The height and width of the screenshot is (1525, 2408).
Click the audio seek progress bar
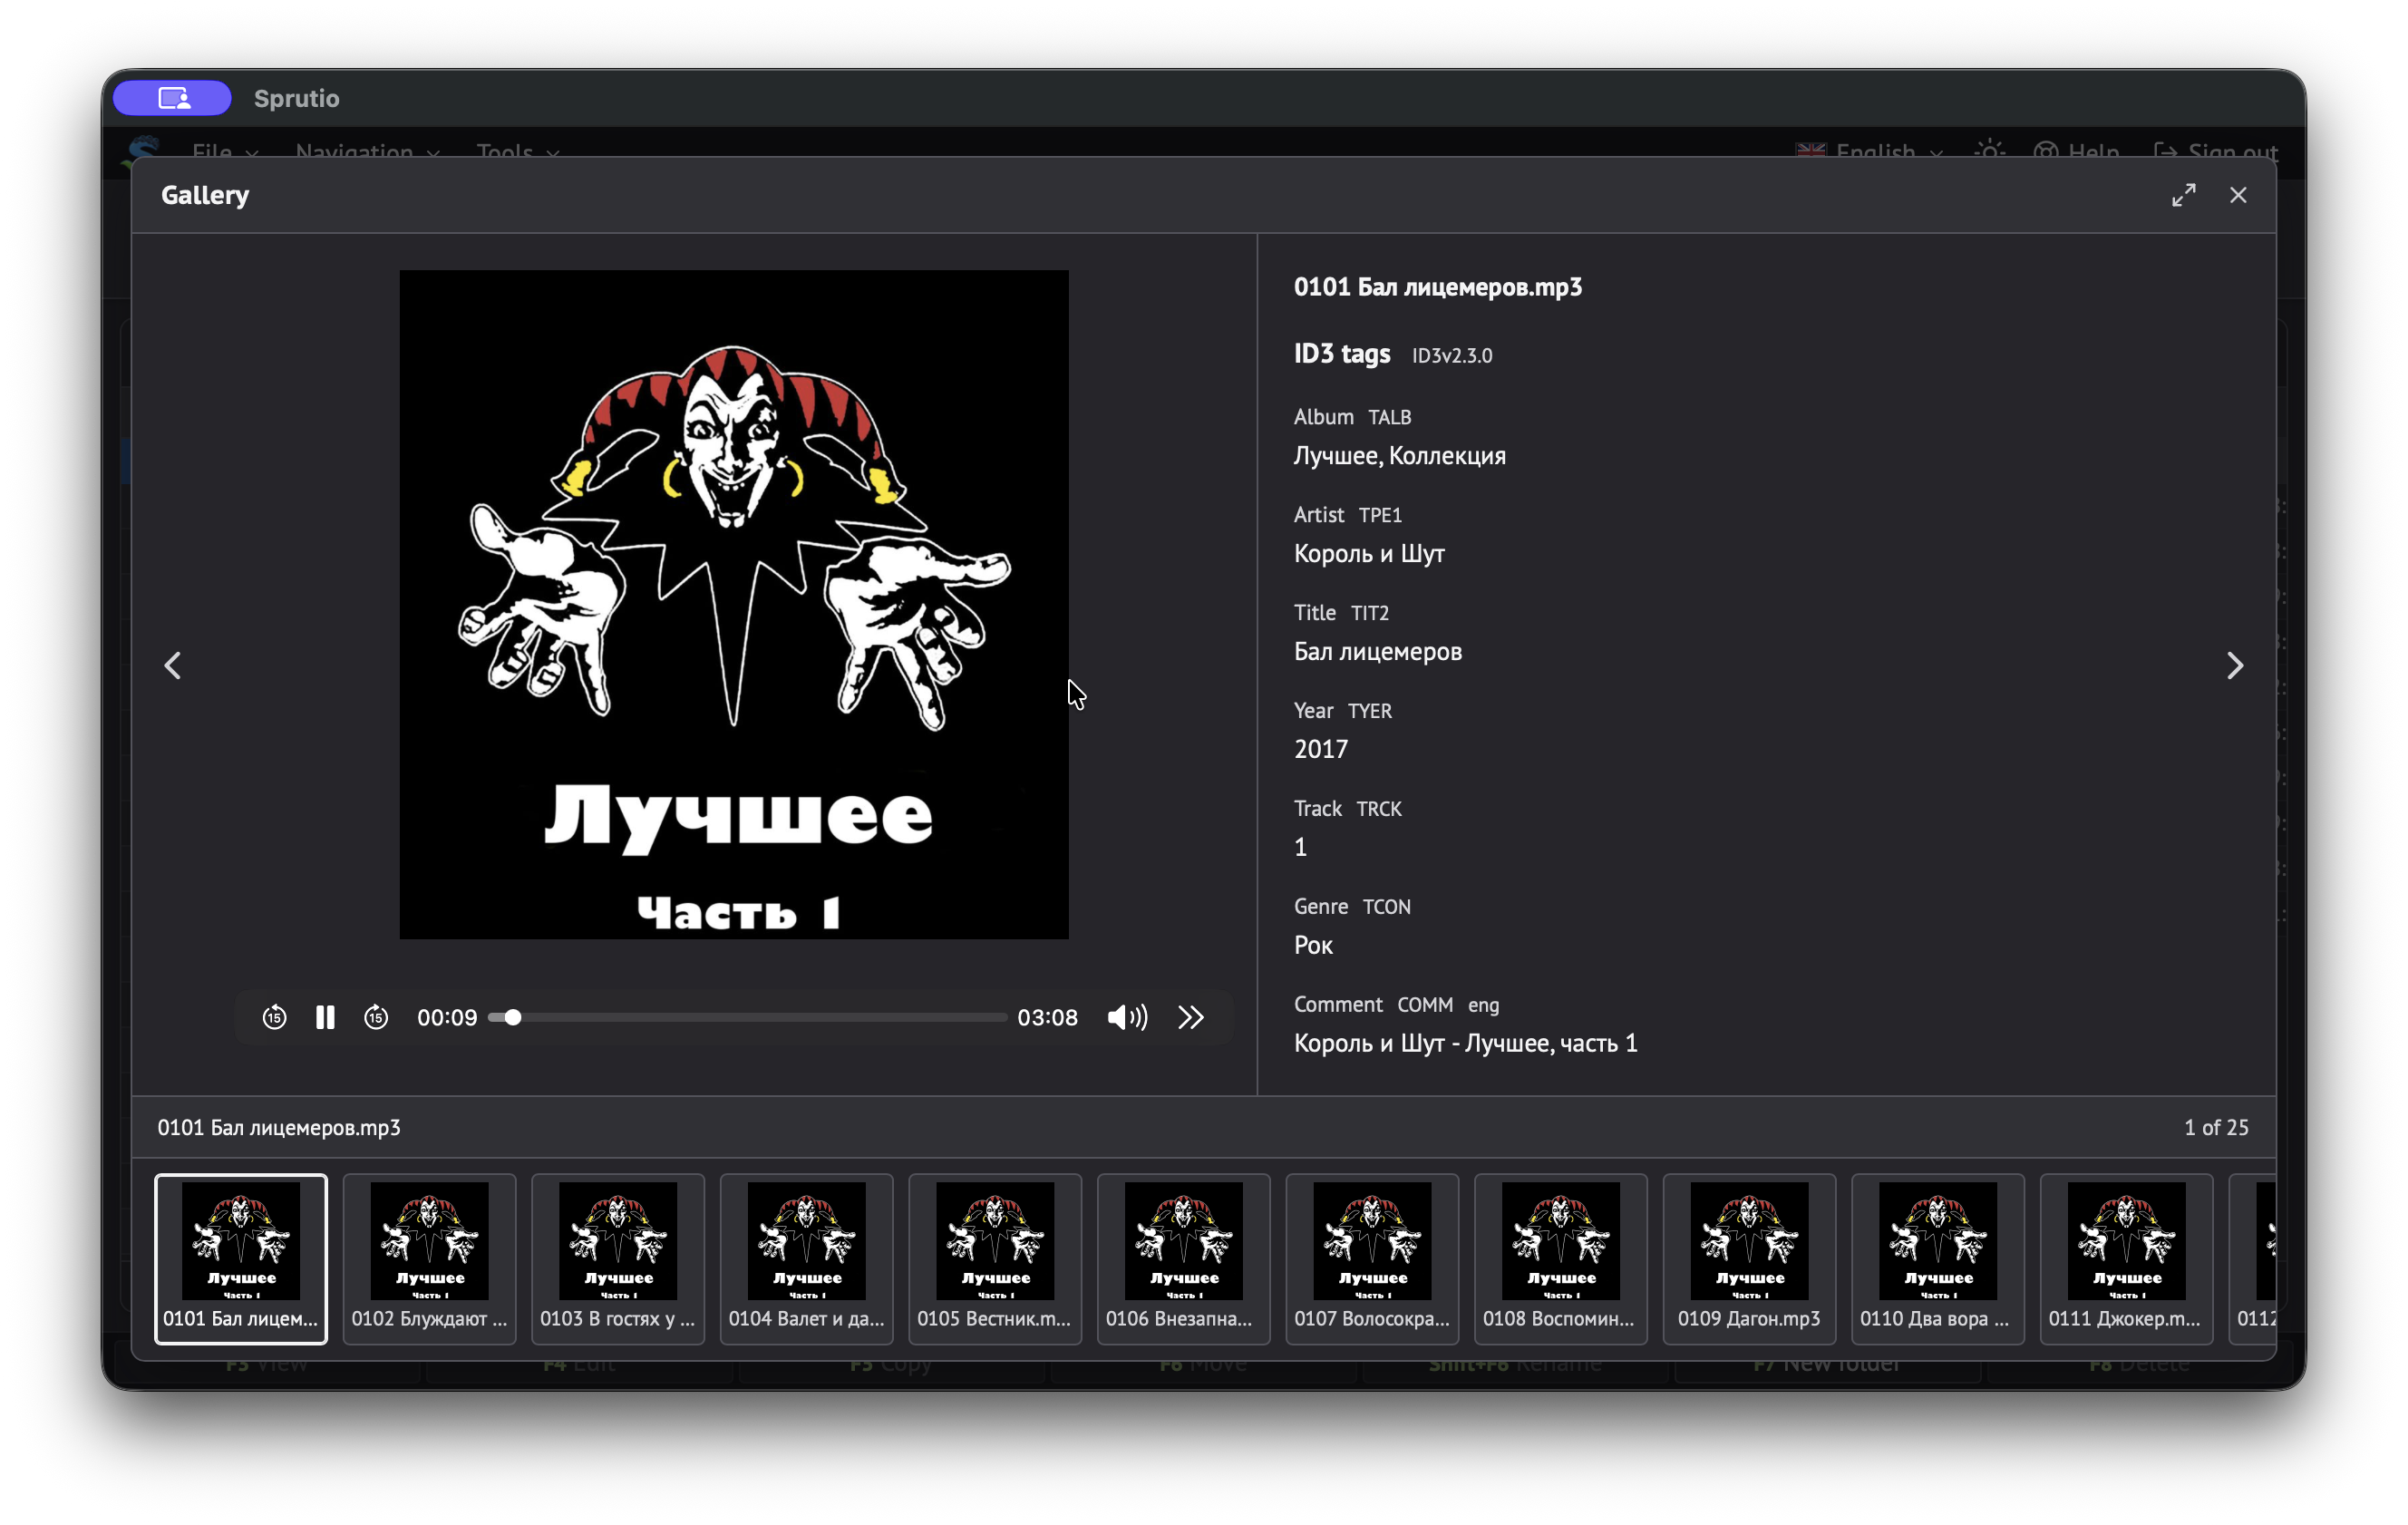coord(747,1017)
